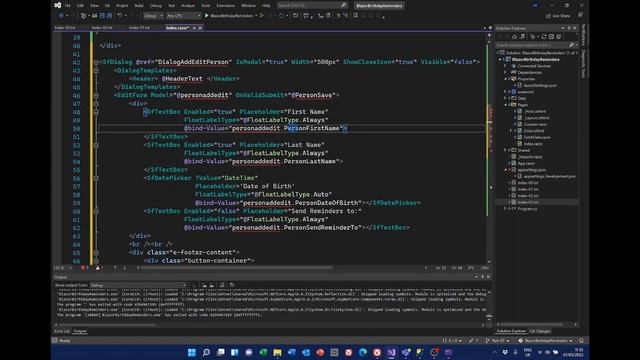Open the Notifications side tab
The width and height of the screenshot is (640, 360).
point(583,35)
